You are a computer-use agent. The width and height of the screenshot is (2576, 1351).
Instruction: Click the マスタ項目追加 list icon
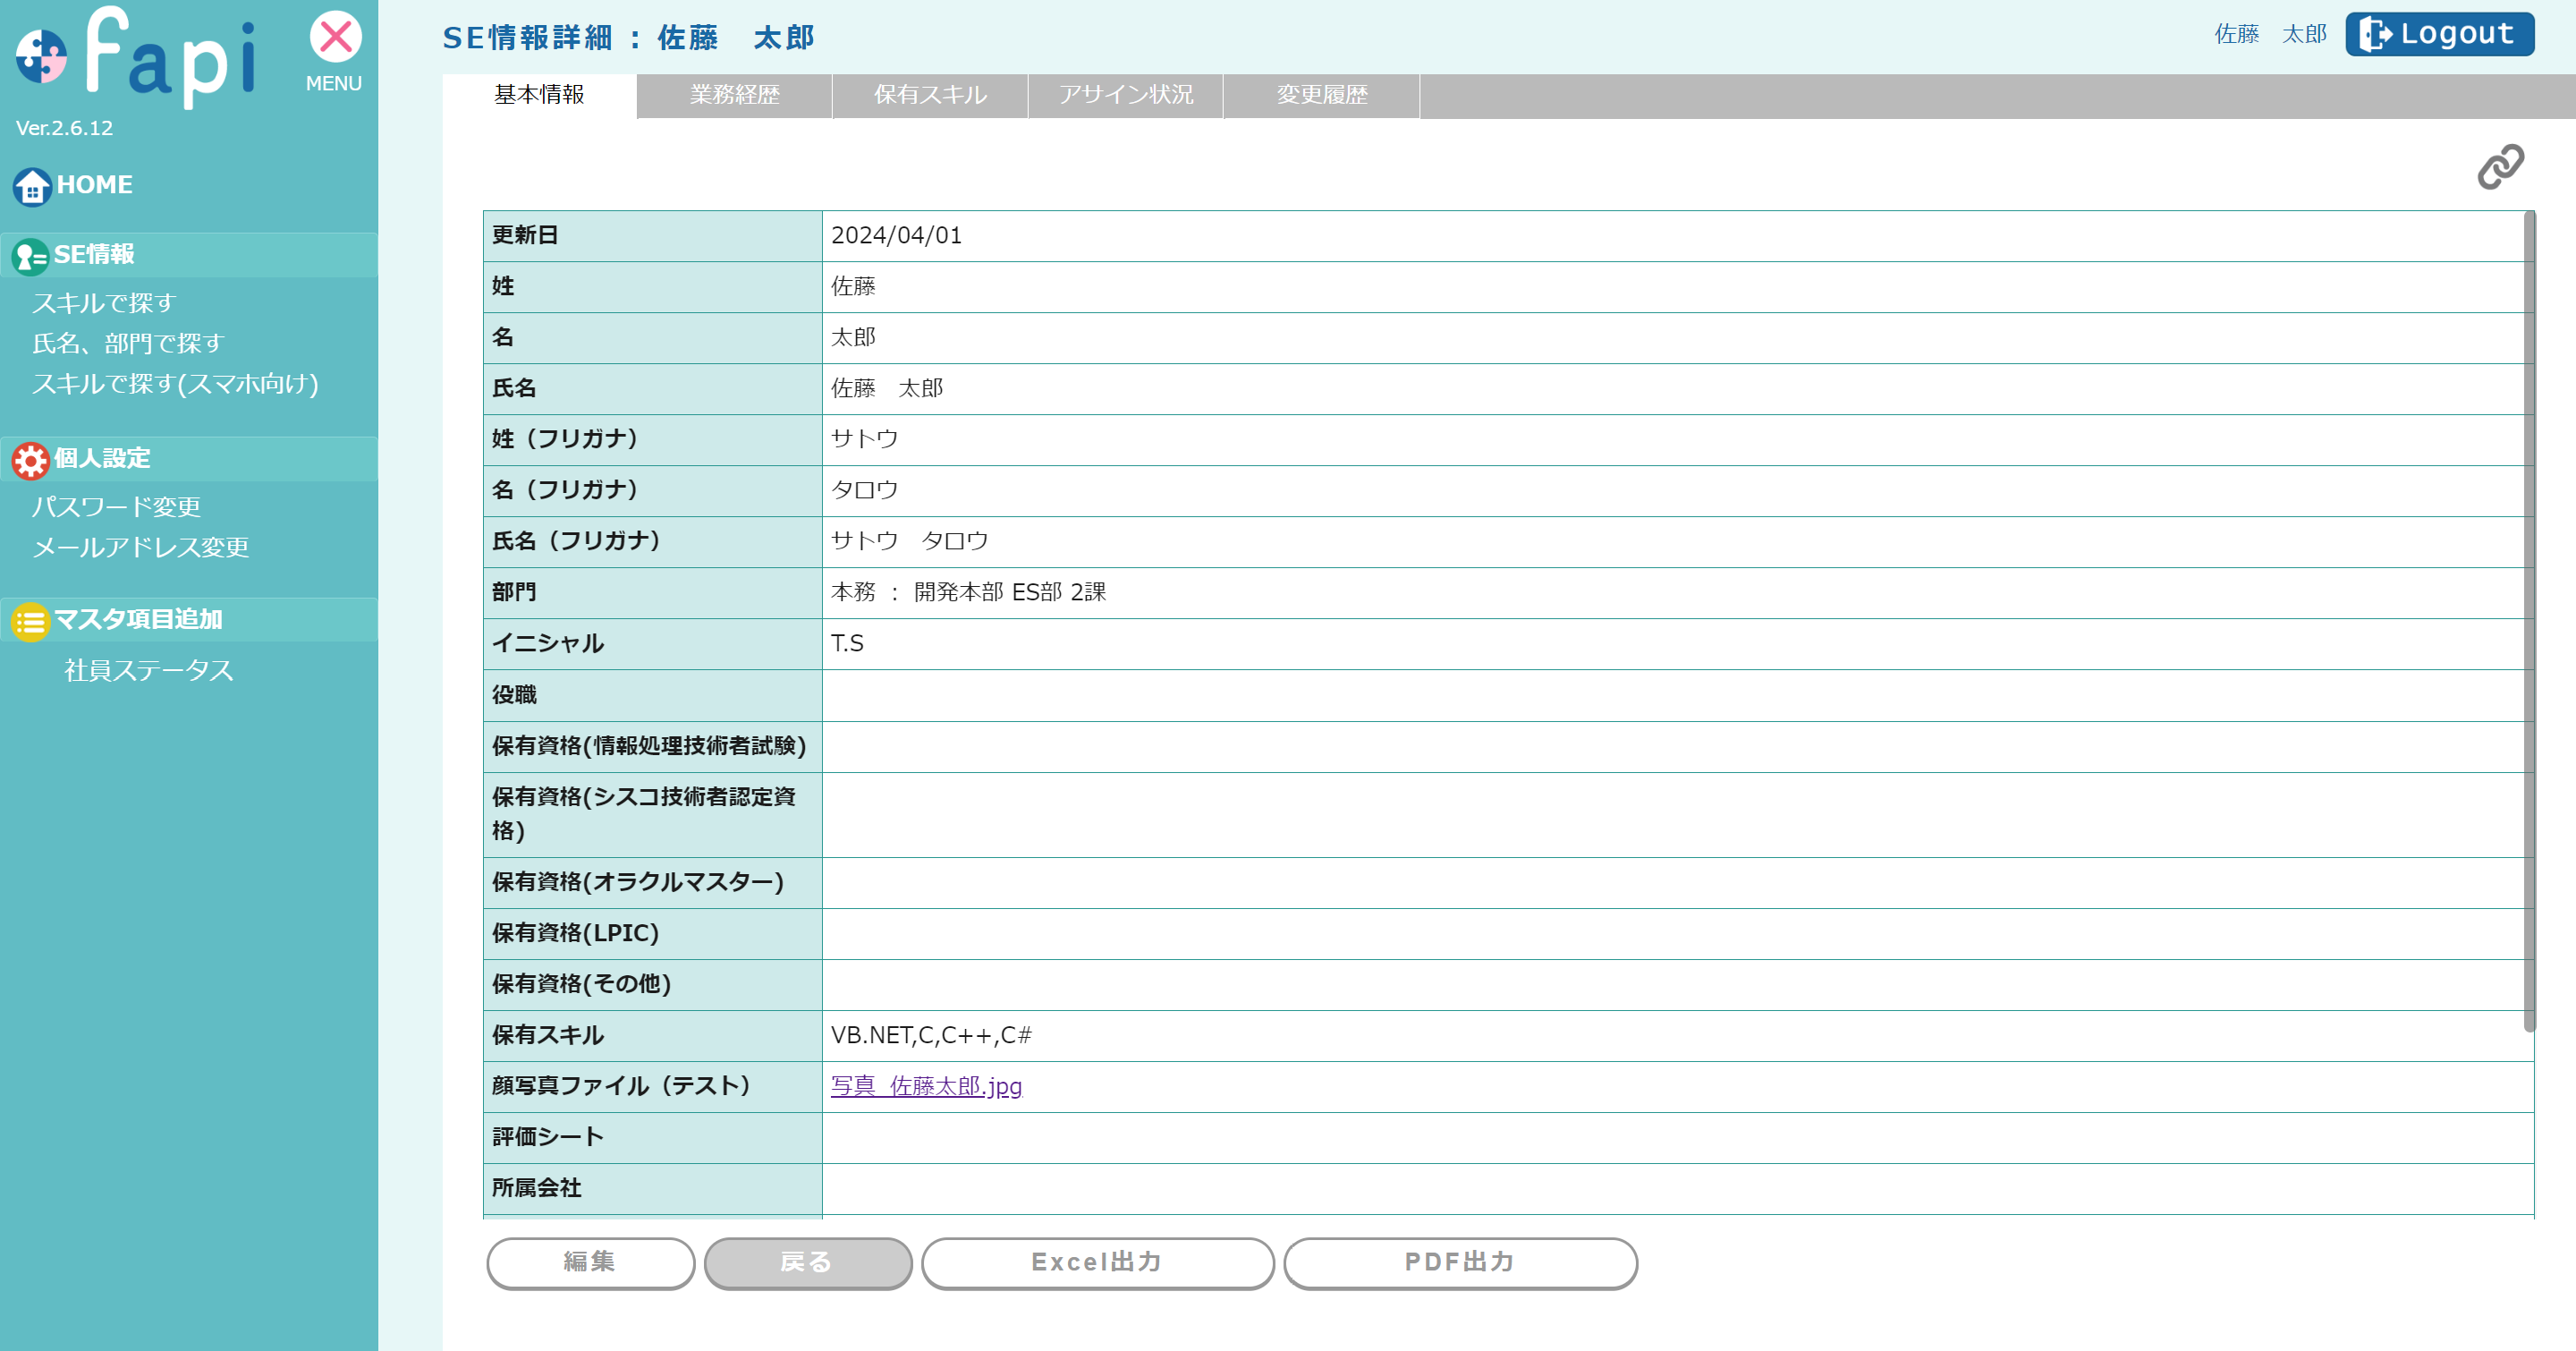[30, 621]
